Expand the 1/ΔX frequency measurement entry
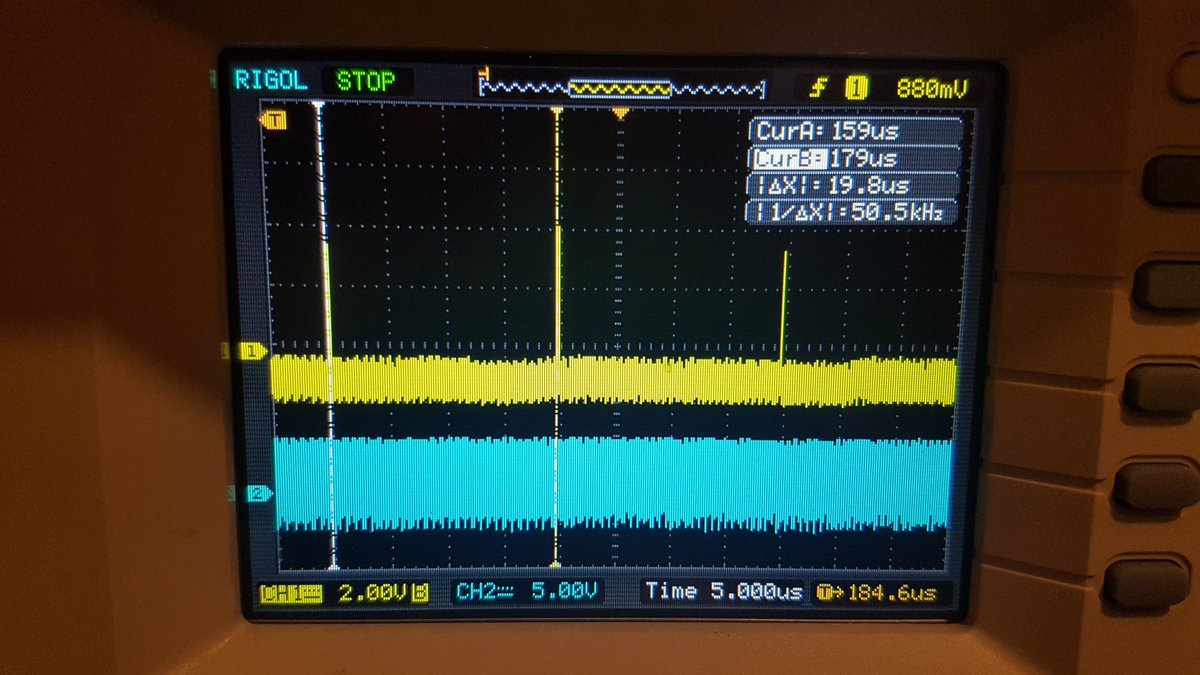1200x675 pixels. [852, 212]
